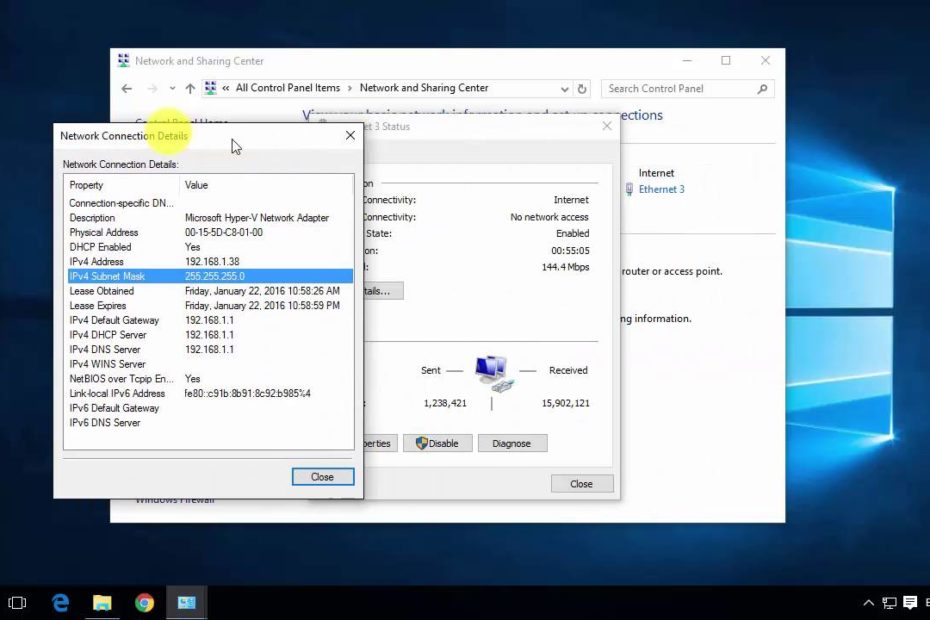Open Microsoft Edge from the taskbar
The width and height of the screenshot is (930, 620).
(x=60, y=602)
